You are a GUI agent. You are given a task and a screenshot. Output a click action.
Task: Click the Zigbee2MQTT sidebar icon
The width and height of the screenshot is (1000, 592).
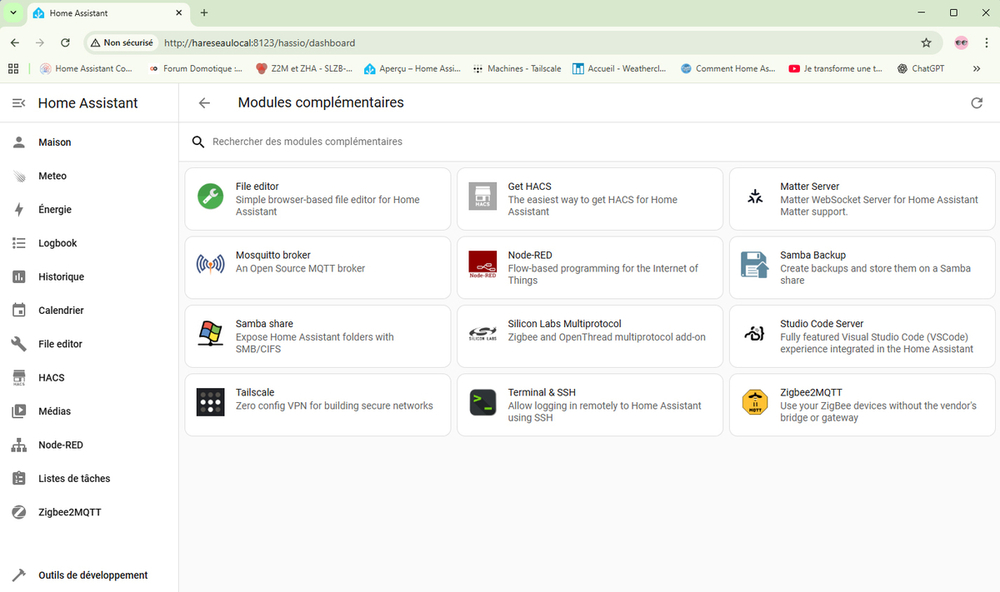pos(19,512)
